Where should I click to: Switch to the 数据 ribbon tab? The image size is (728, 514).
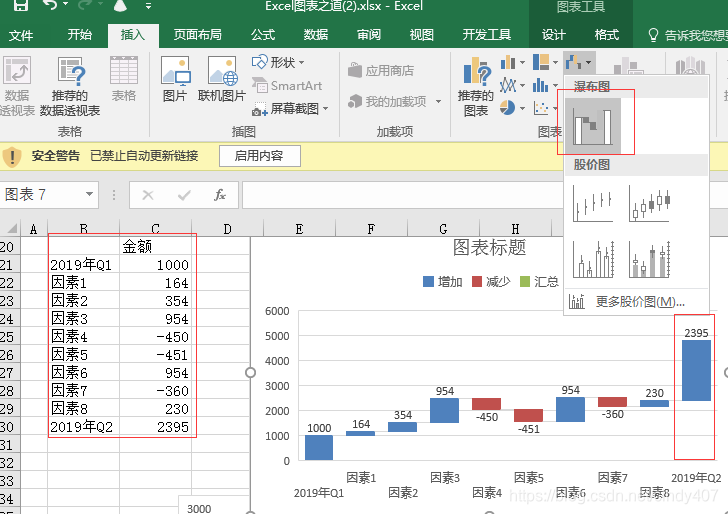316,35
